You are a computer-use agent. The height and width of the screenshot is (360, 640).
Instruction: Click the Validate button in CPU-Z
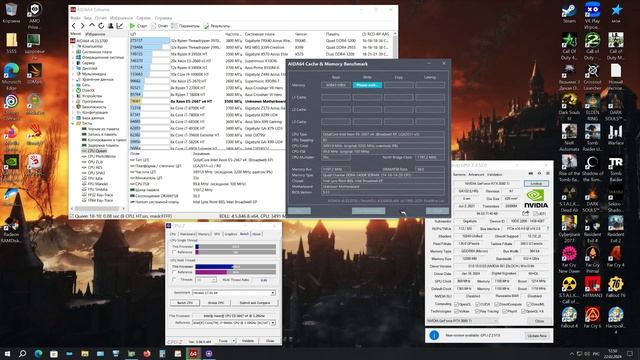pos(248,340)
